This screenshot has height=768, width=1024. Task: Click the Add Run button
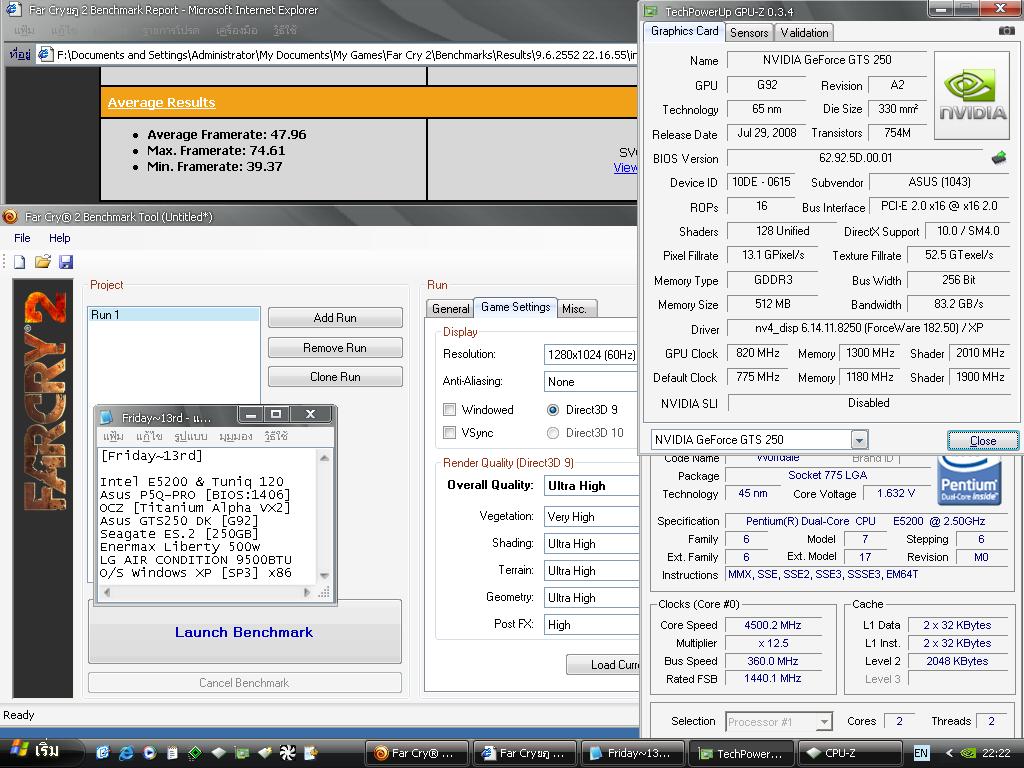(335, 318)
